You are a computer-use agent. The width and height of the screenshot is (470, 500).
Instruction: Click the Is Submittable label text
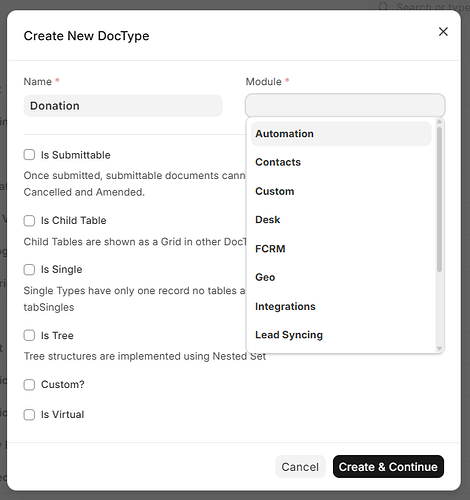76,155
